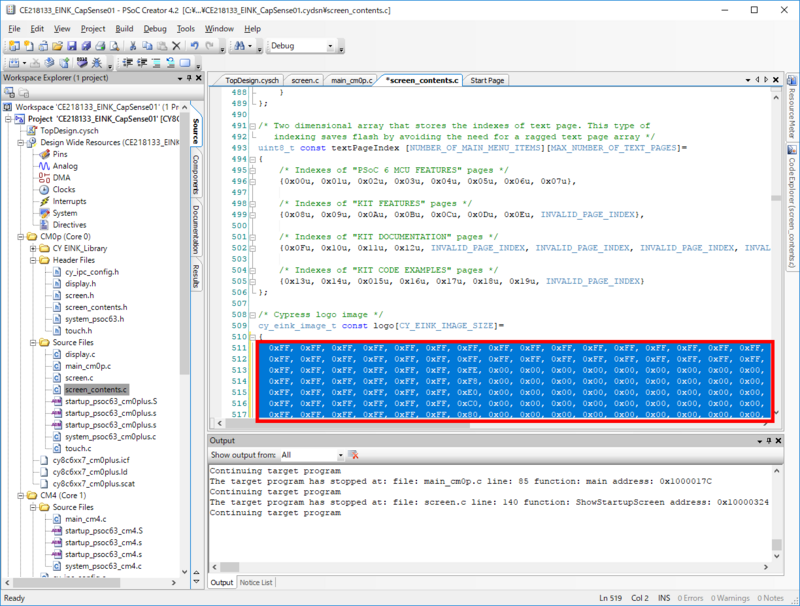Open the Analog resource item

point(65,166)
